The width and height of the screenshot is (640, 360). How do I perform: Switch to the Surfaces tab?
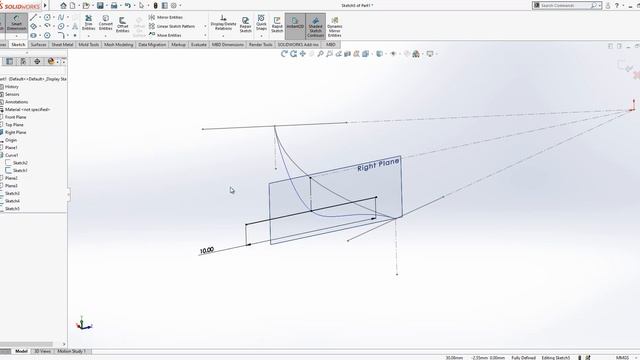tap(39, 44)
